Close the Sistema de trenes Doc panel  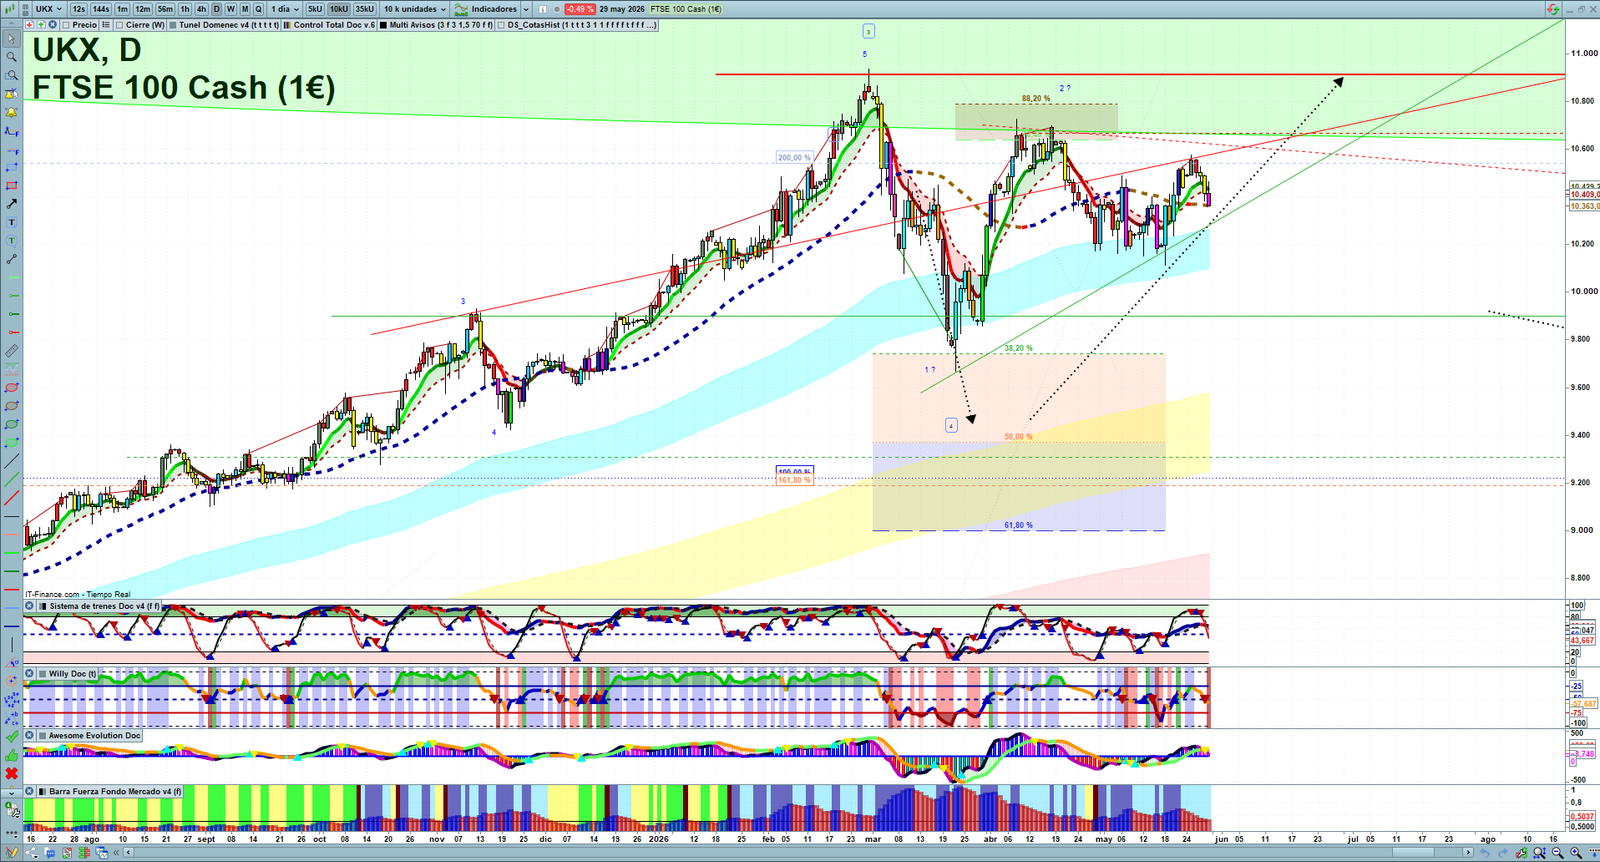(30, 606)
